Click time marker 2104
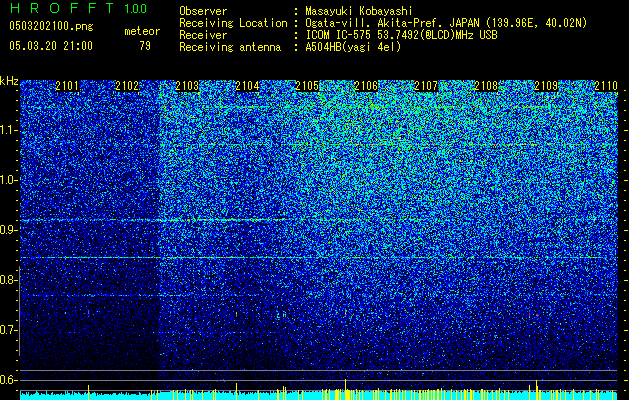Image resolution: width=629 pixels, height=400 pixels. coord(247,85)
